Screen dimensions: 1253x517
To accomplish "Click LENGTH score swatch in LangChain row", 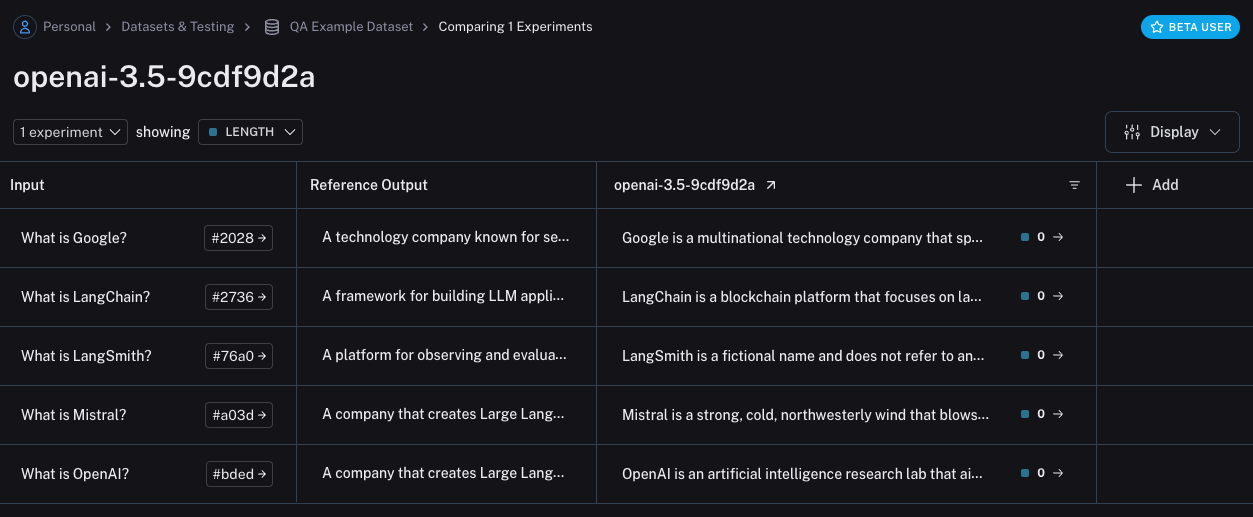I will click(1025, 296).
